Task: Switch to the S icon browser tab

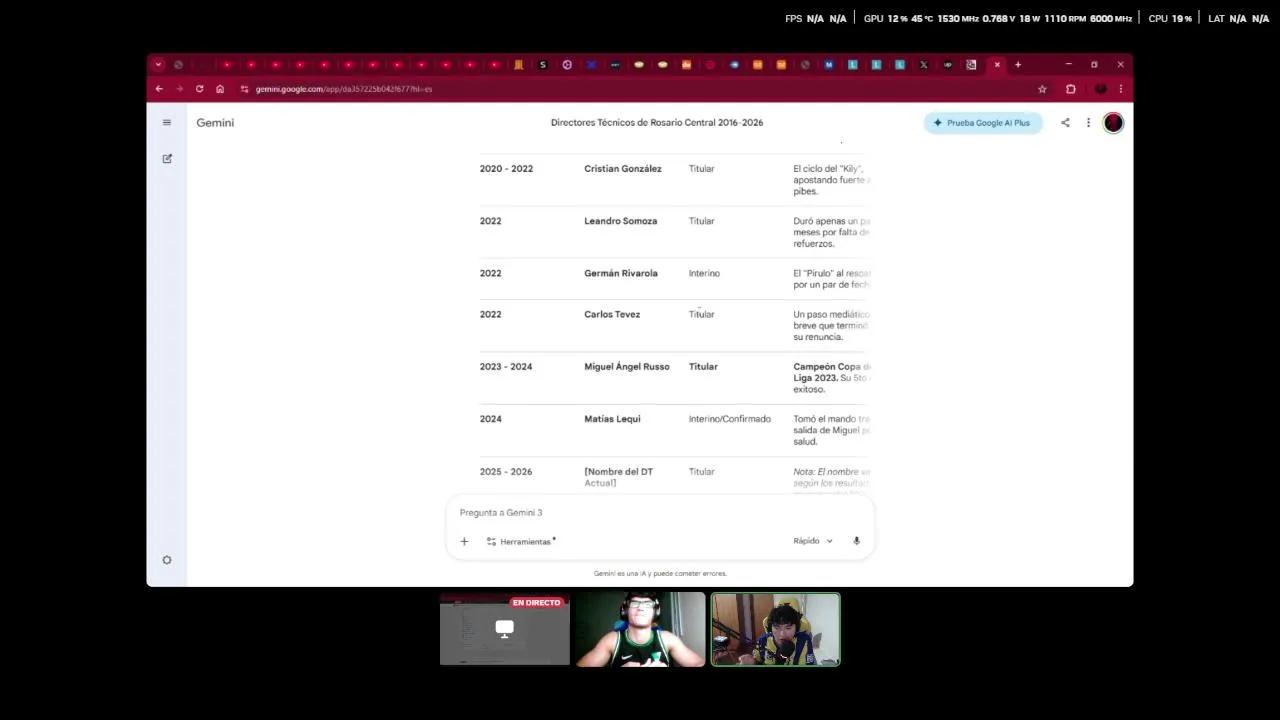Action: click(543, 65)
